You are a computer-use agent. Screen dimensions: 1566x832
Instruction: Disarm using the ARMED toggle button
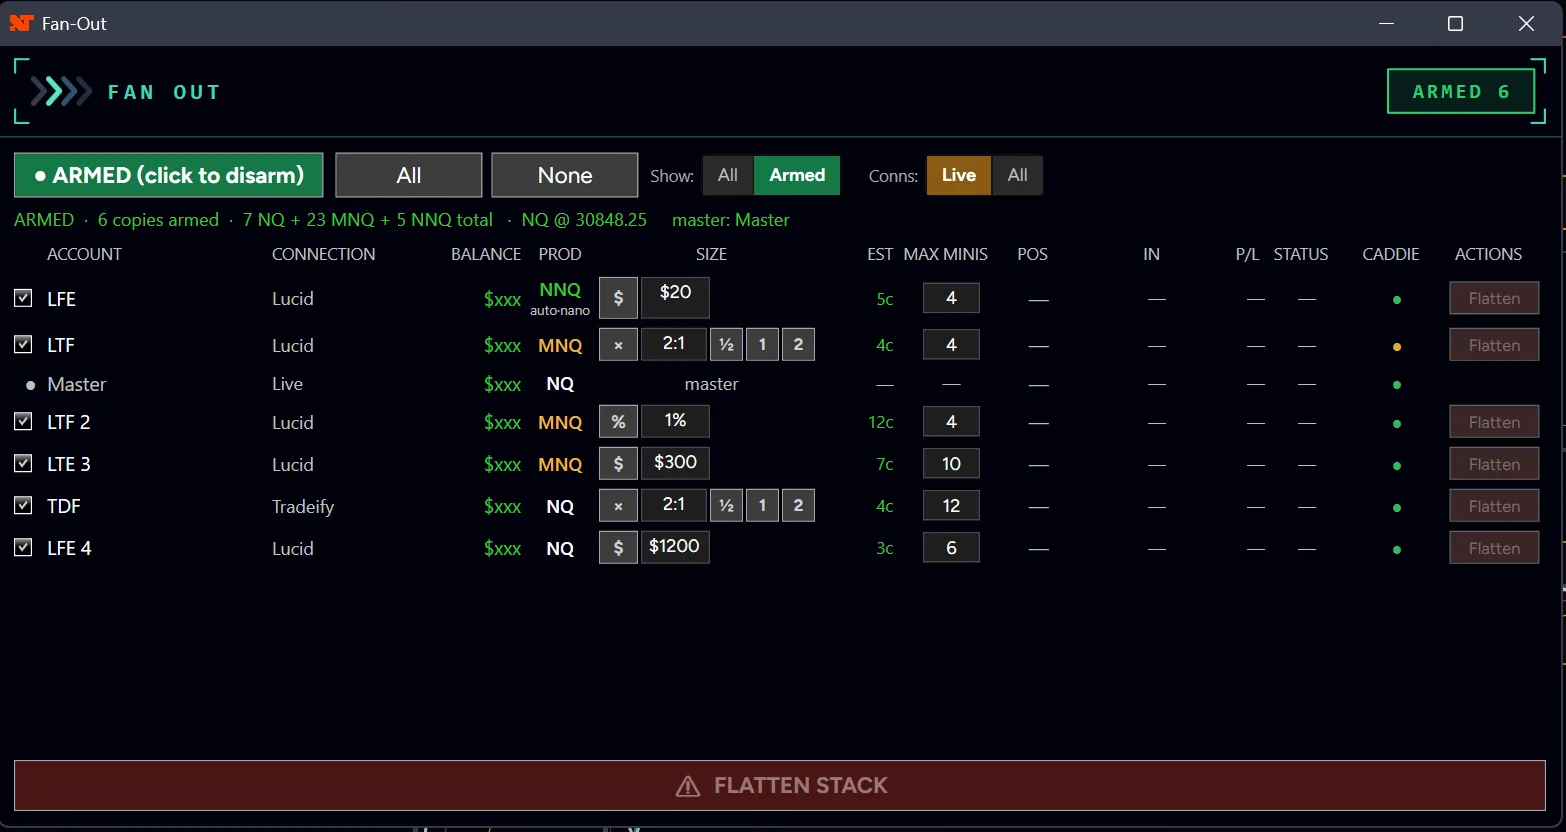click(169, 175)
